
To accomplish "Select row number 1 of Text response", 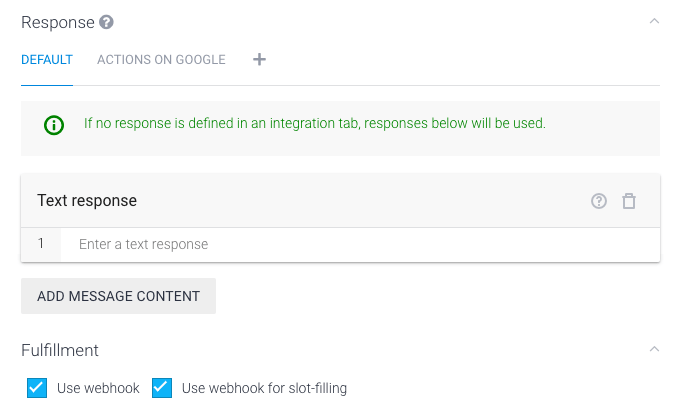I will [41, 244].
